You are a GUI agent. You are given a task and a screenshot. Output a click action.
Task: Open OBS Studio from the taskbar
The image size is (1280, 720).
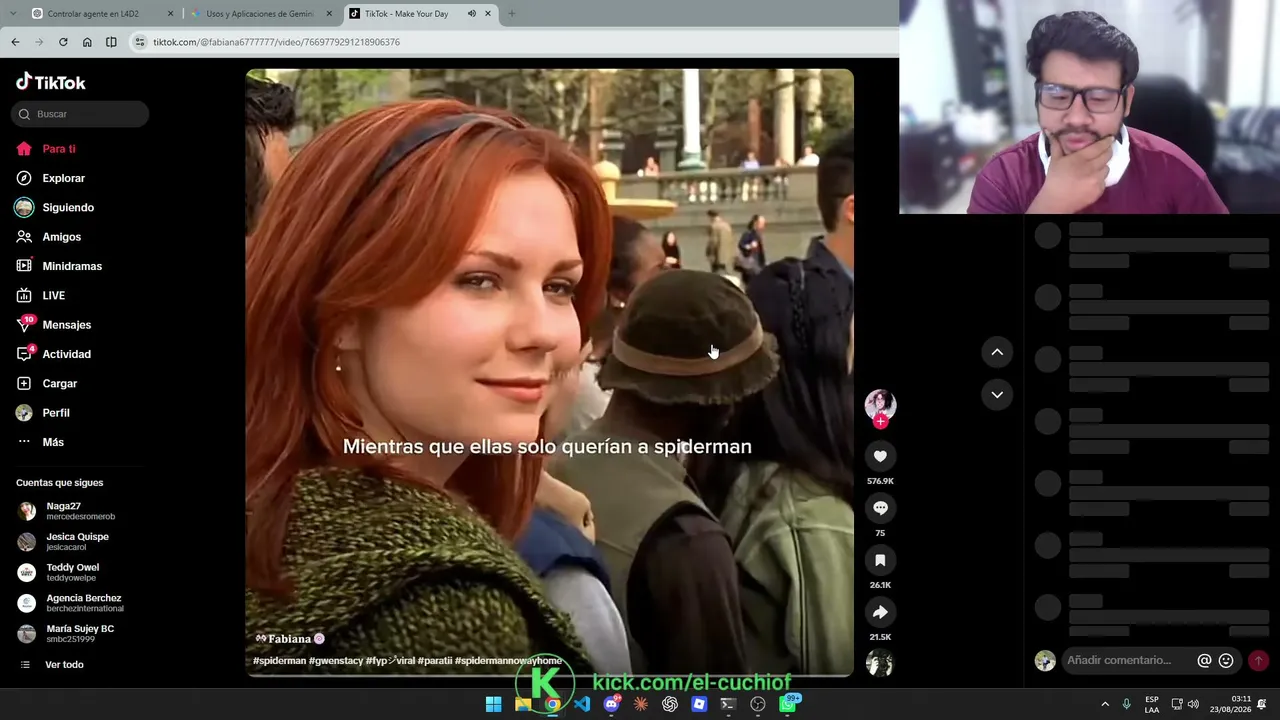(758, 704)
